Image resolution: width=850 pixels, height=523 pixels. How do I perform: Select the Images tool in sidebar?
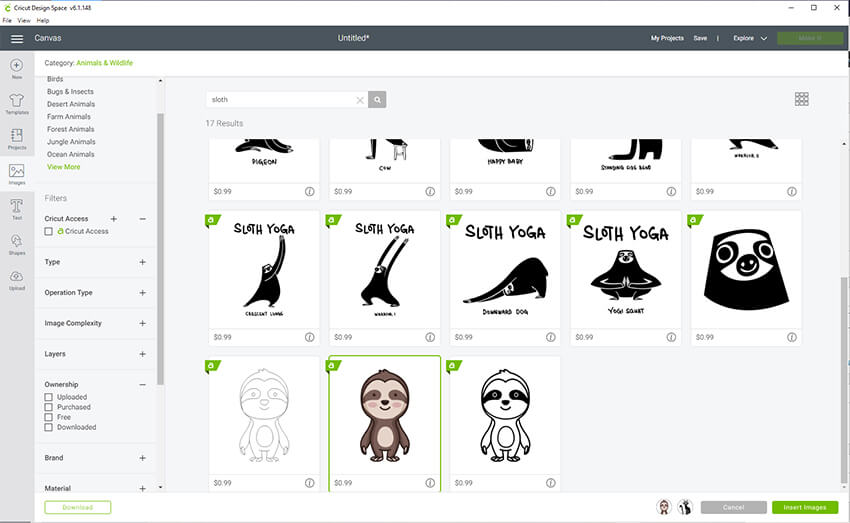17,174
